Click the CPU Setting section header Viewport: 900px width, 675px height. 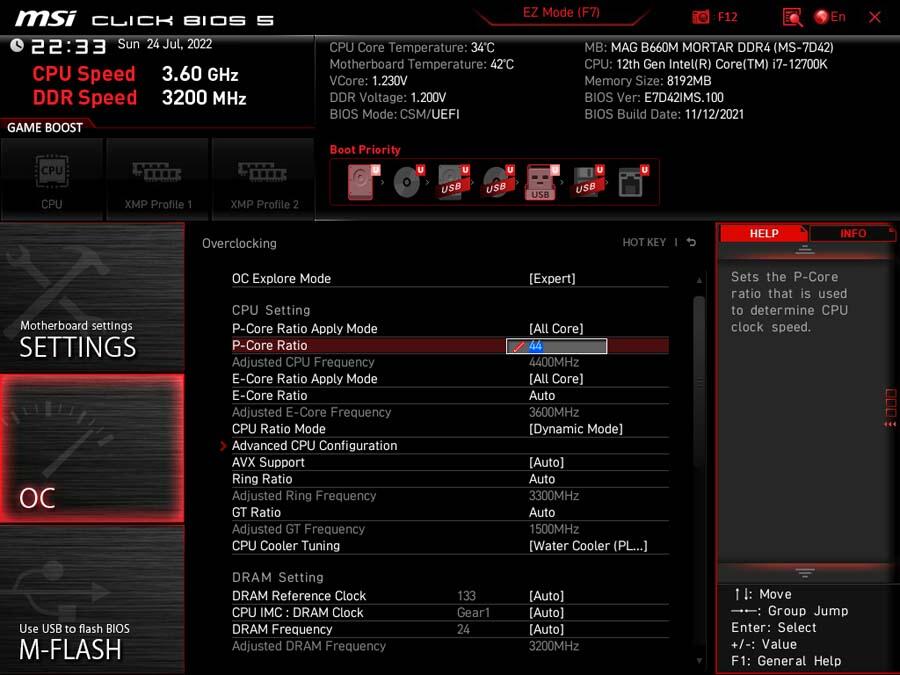click(x=271, y=310)
